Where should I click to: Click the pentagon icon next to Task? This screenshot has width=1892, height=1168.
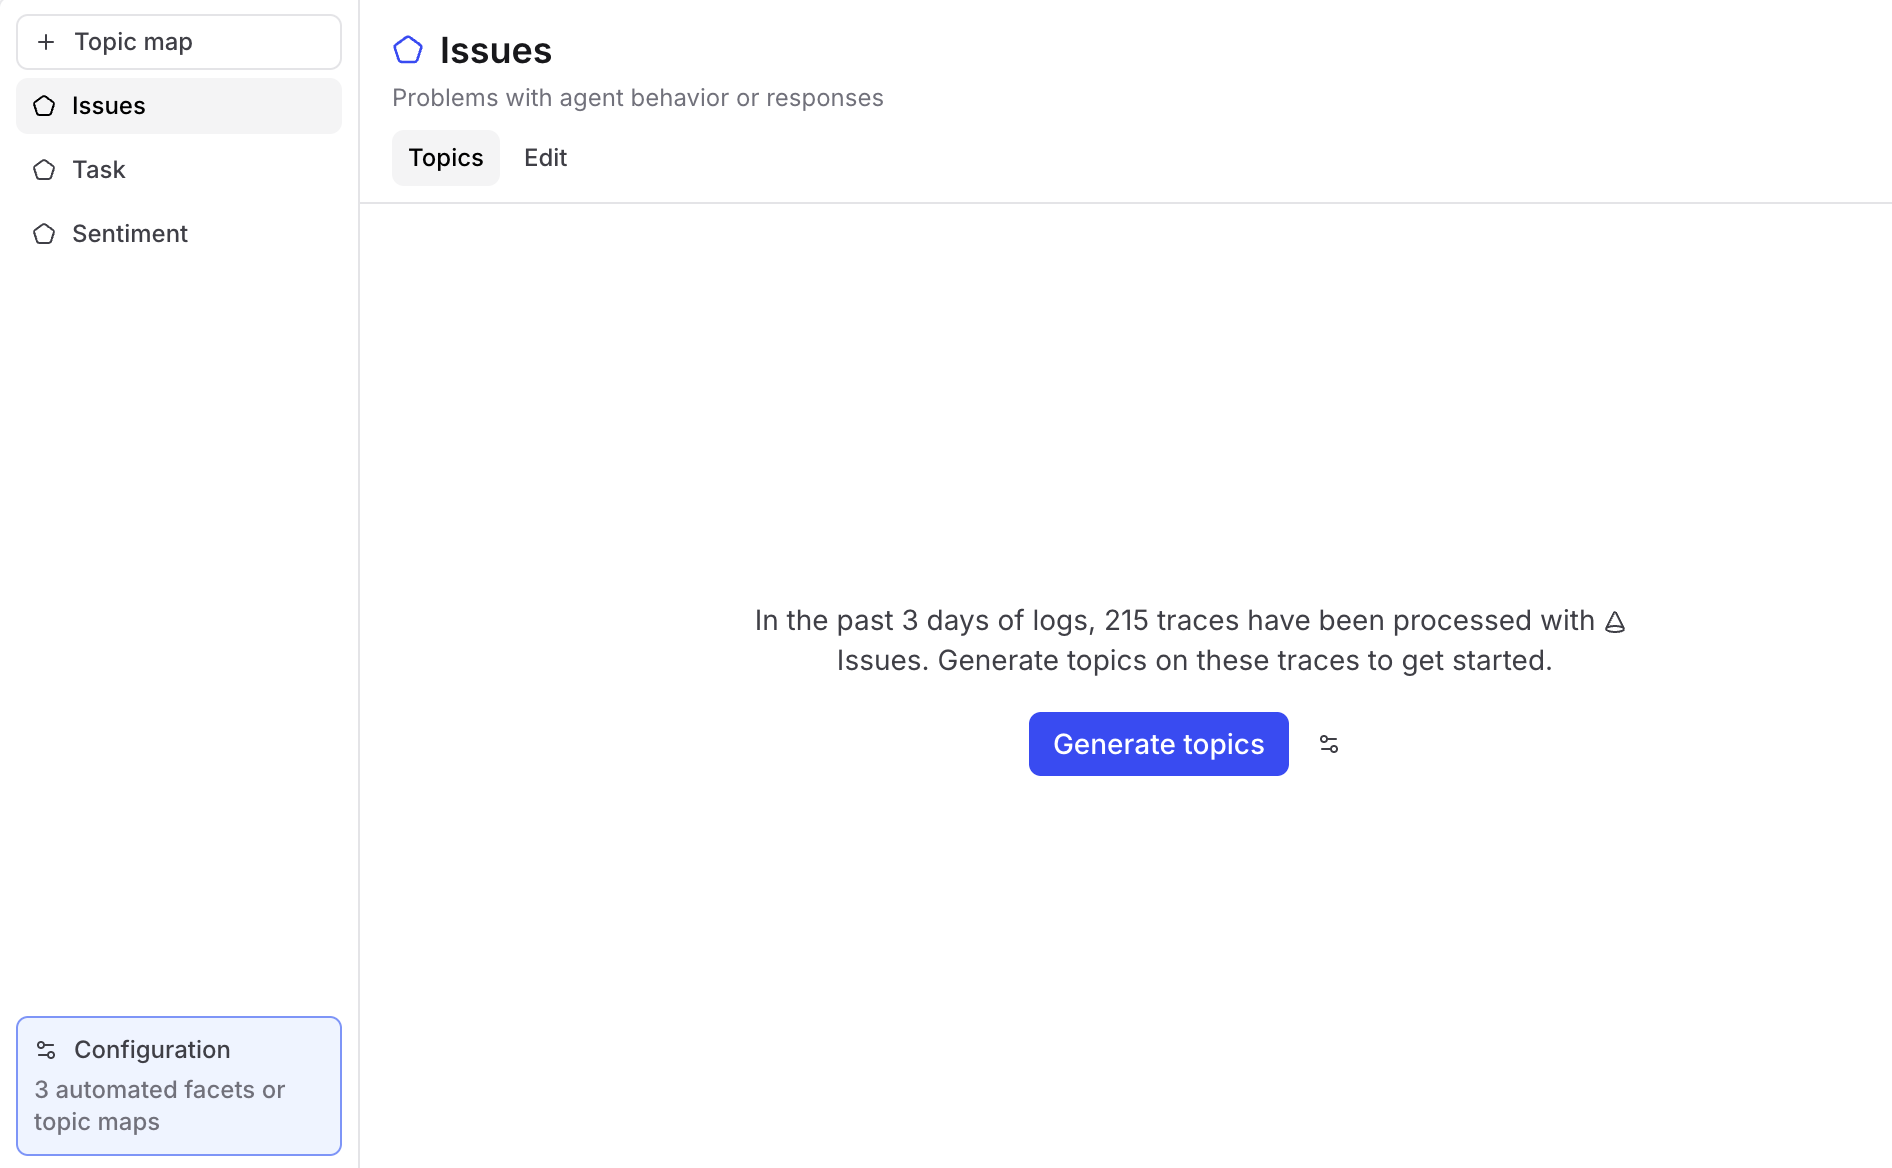coord(44,169)
